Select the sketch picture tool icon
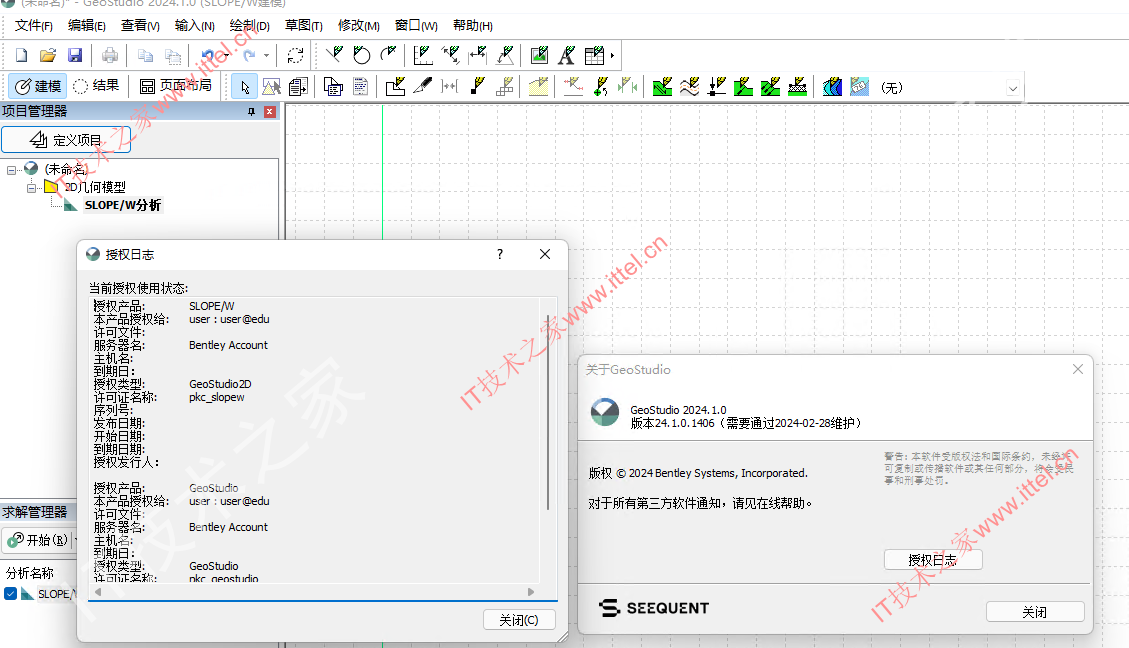This screenshot has height=648, width=1129. (x=539, y=55)
